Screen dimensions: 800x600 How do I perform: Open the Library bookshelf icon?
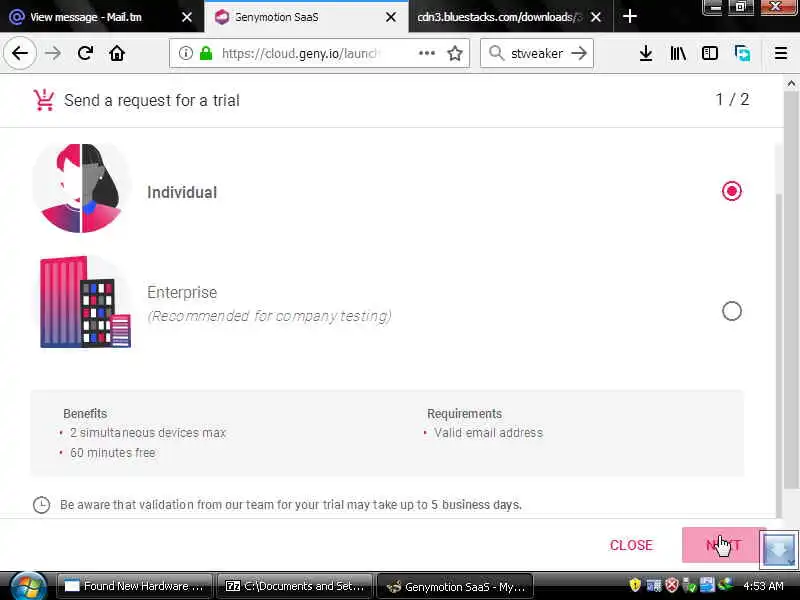678,53
